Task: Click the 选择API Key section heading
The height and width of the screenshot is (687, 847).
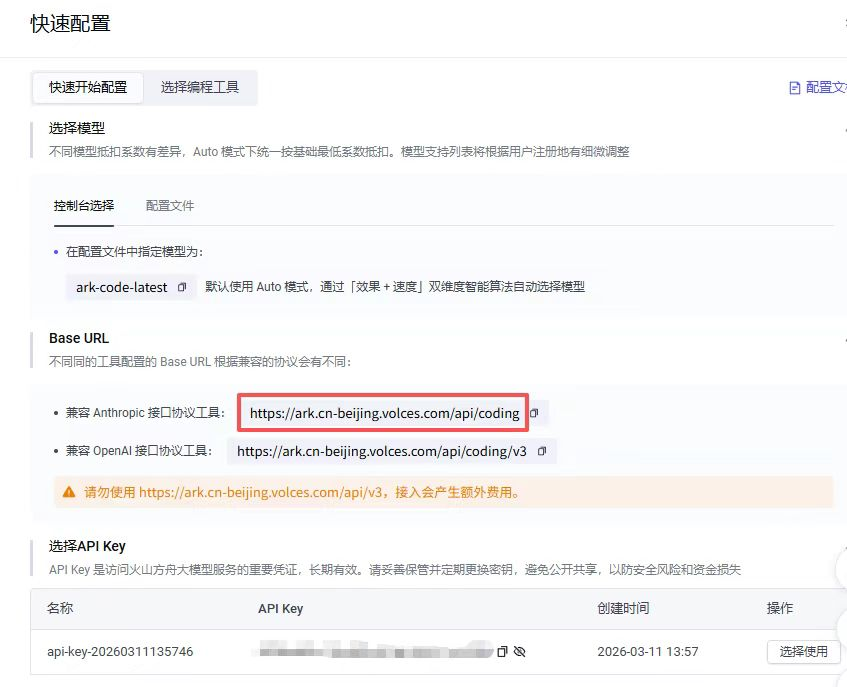Action: 87,546
